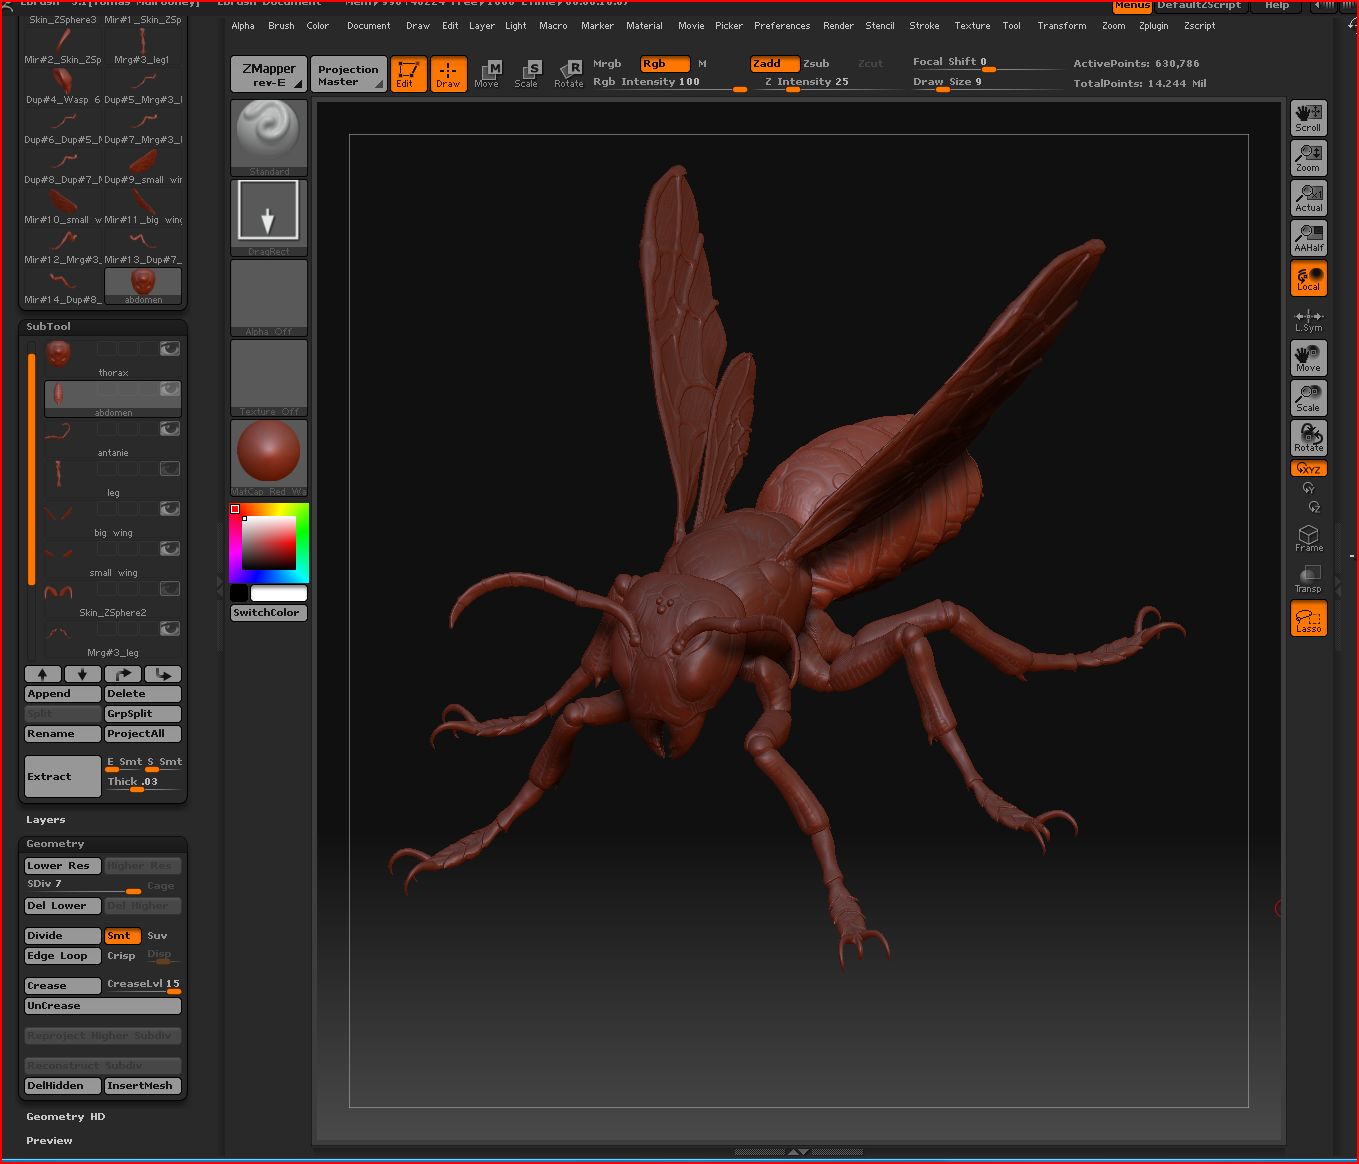1359x1164 pixels.
Task: Toggle visibility eye of thorax subtool
Action: coord(170,348)
